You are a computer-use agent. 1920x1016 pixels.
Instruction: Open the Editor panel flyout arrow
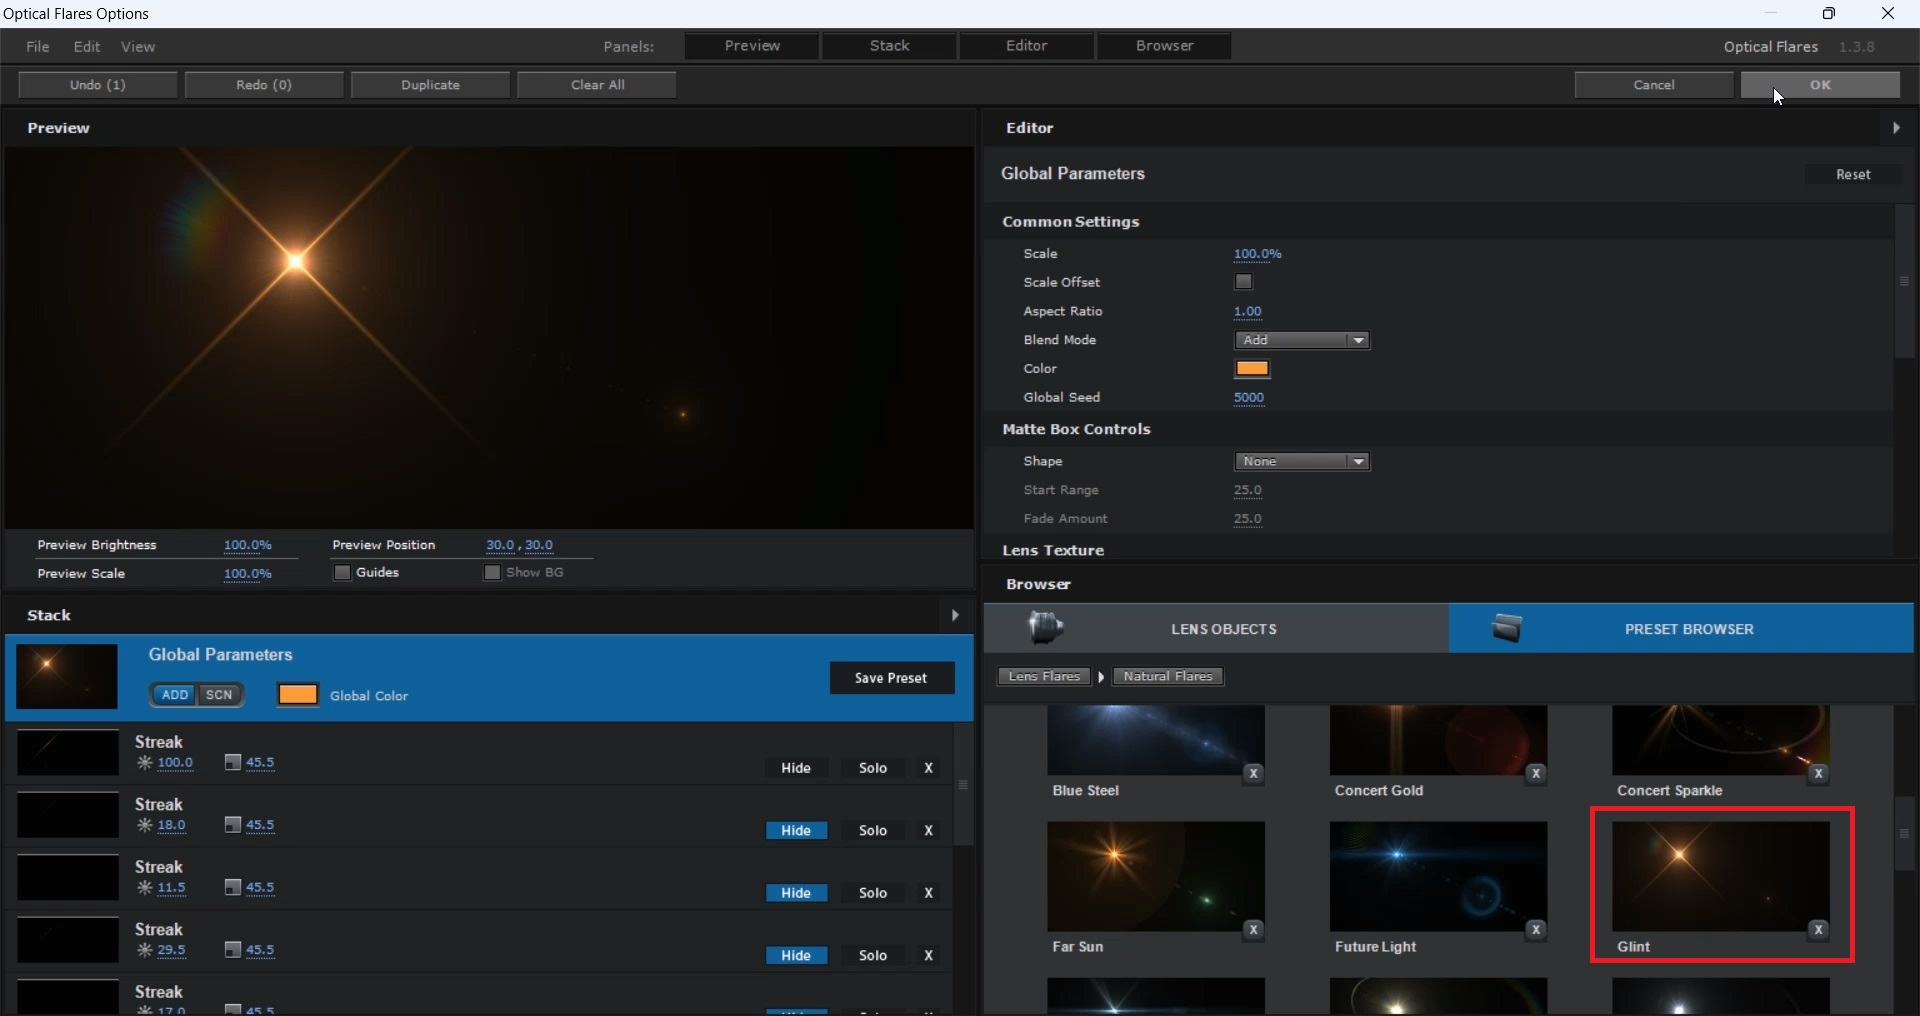(x=1897, y=128)
